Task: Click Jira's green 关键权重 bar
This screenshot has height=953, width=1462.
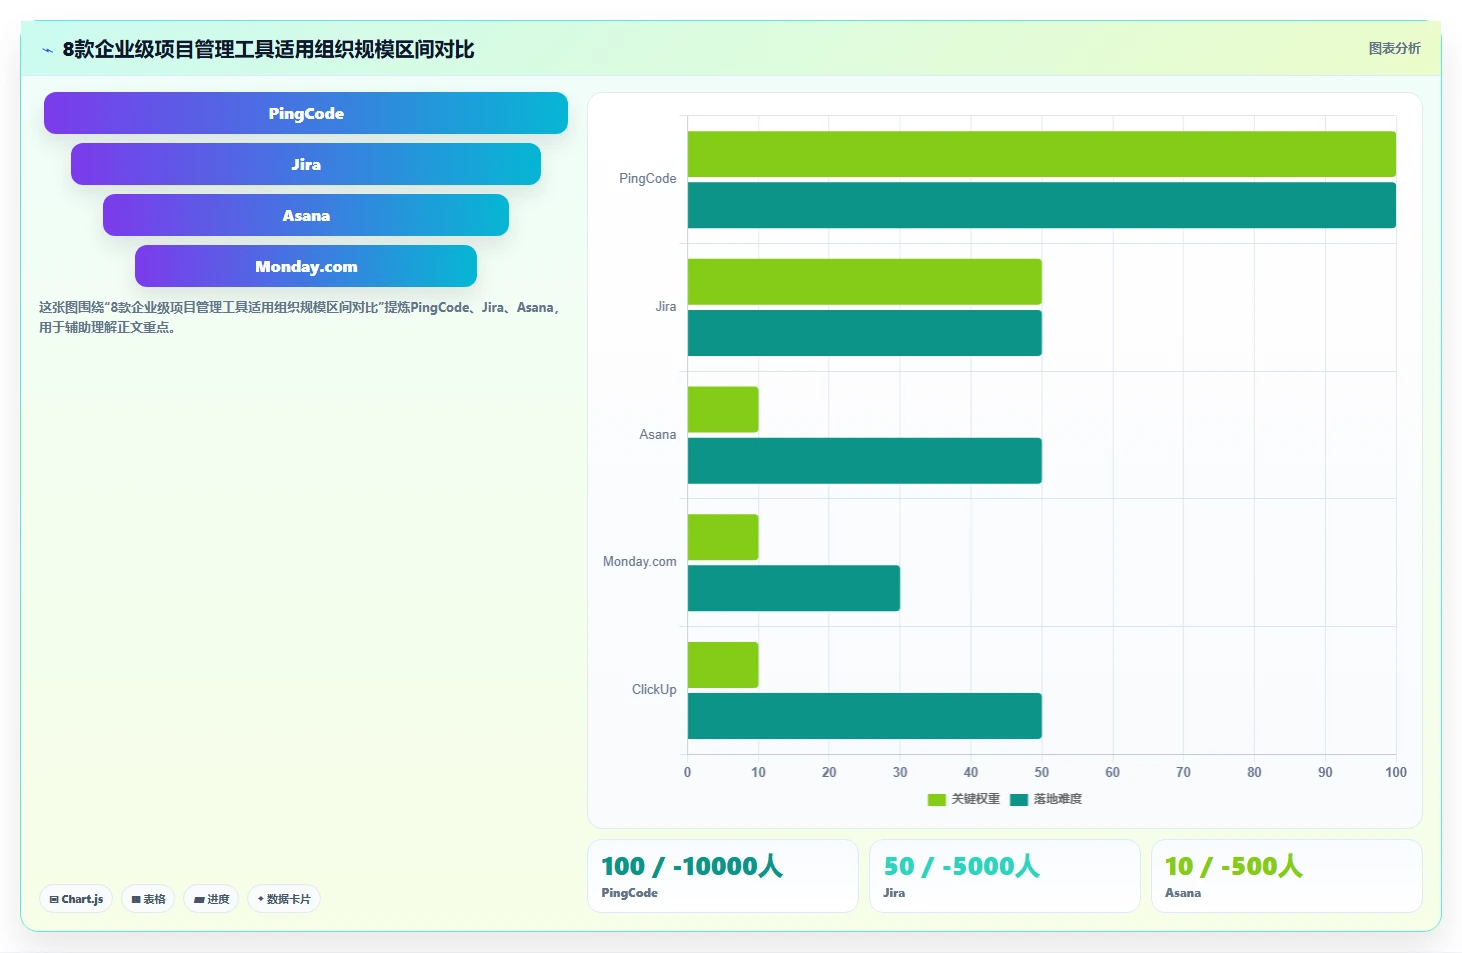Action: point(864,282)
